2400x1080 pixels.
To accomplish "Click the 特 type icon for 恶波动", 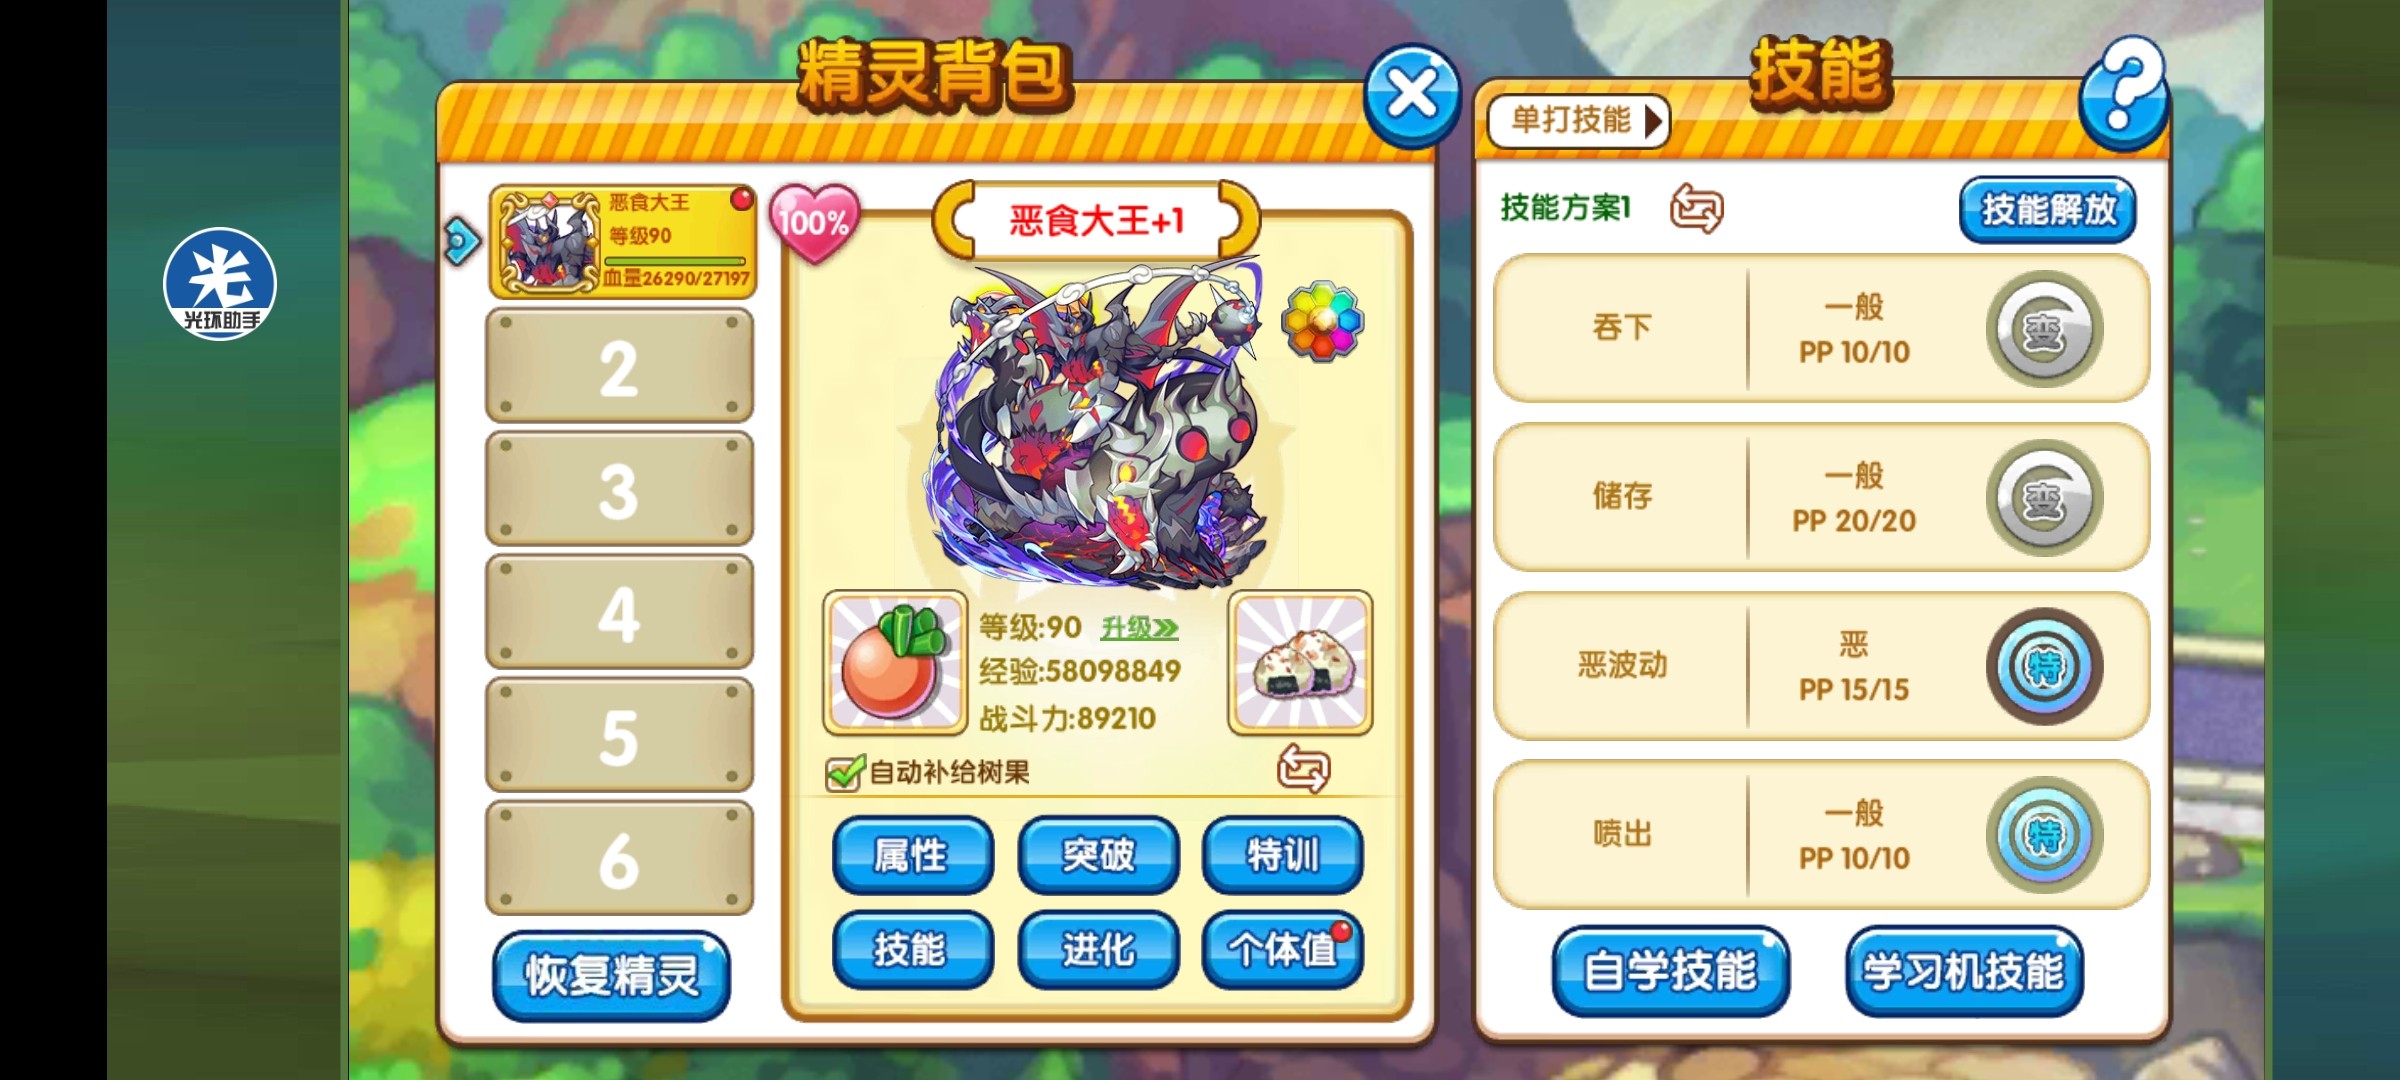I will [x=2044, y=666].
